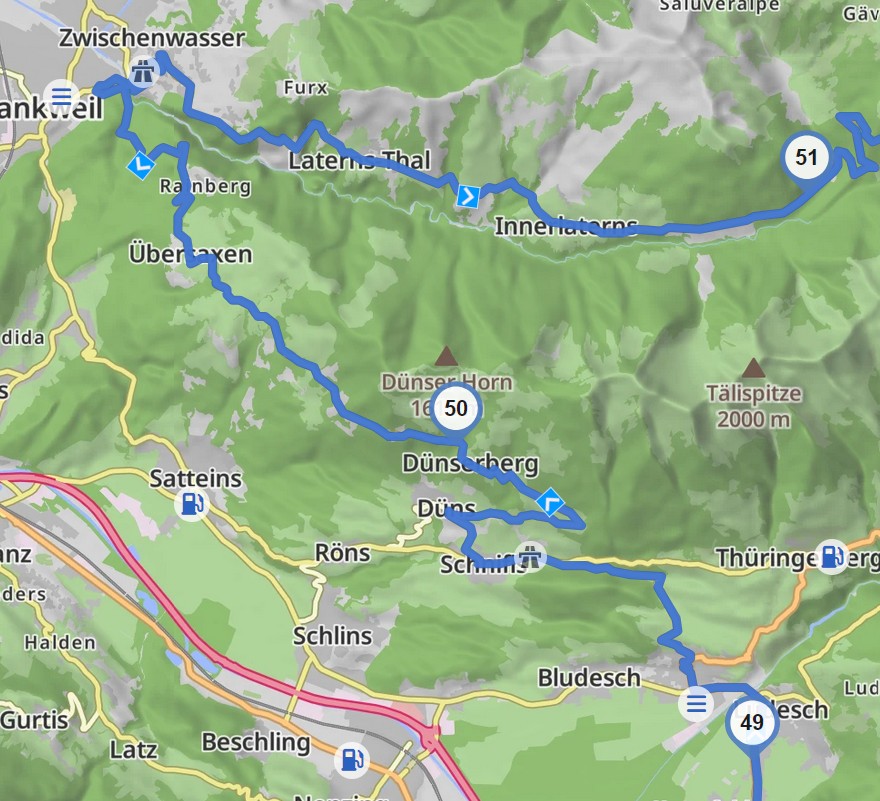Click the blue direction arrow near Rainberg
The height and width of the screenshot is (801, 880).
coord(141,164)
